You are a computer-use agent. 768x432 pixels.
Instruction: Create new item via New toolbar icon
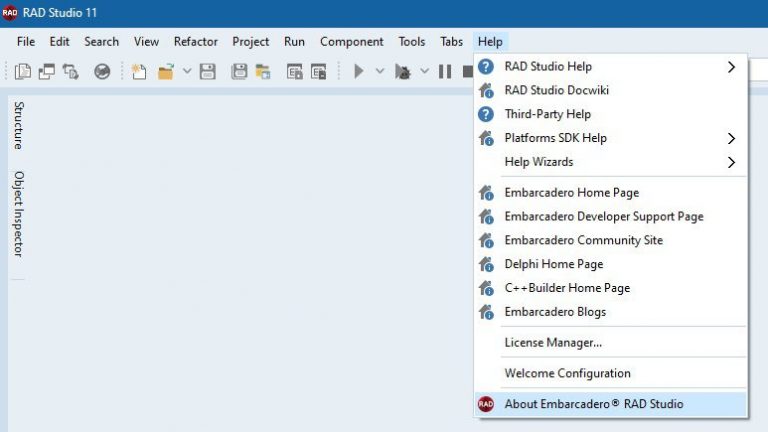pos(139,72)
